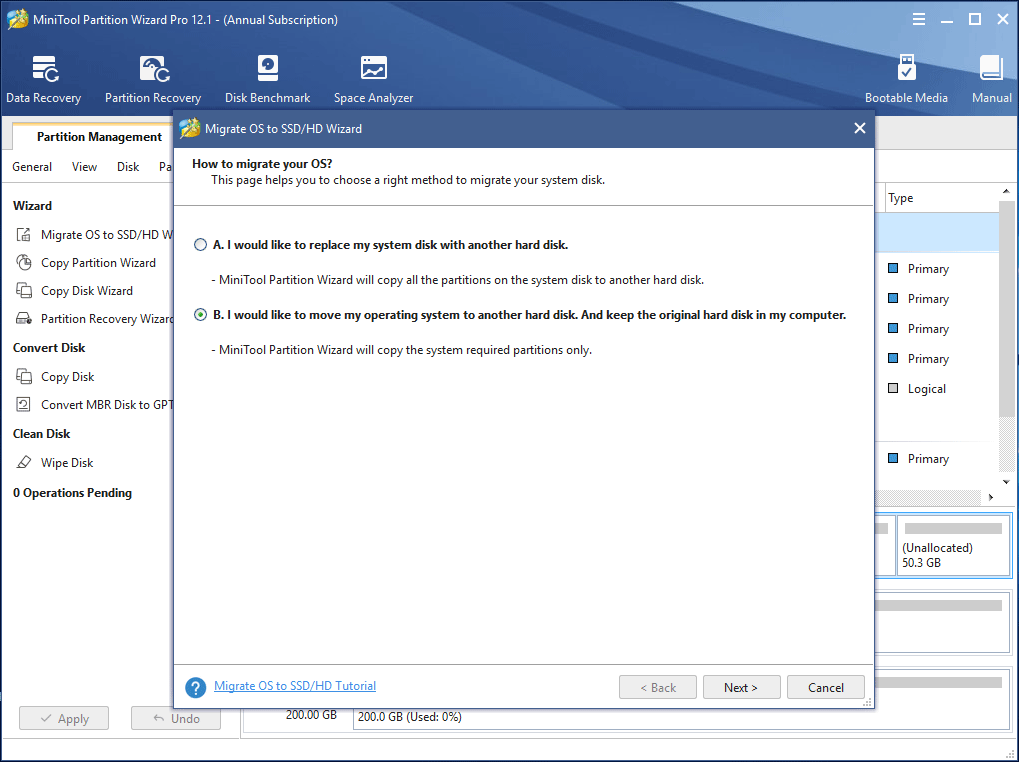
Task: Click the Copy Disk icon under Convert Disk
Action: [23, 377]
